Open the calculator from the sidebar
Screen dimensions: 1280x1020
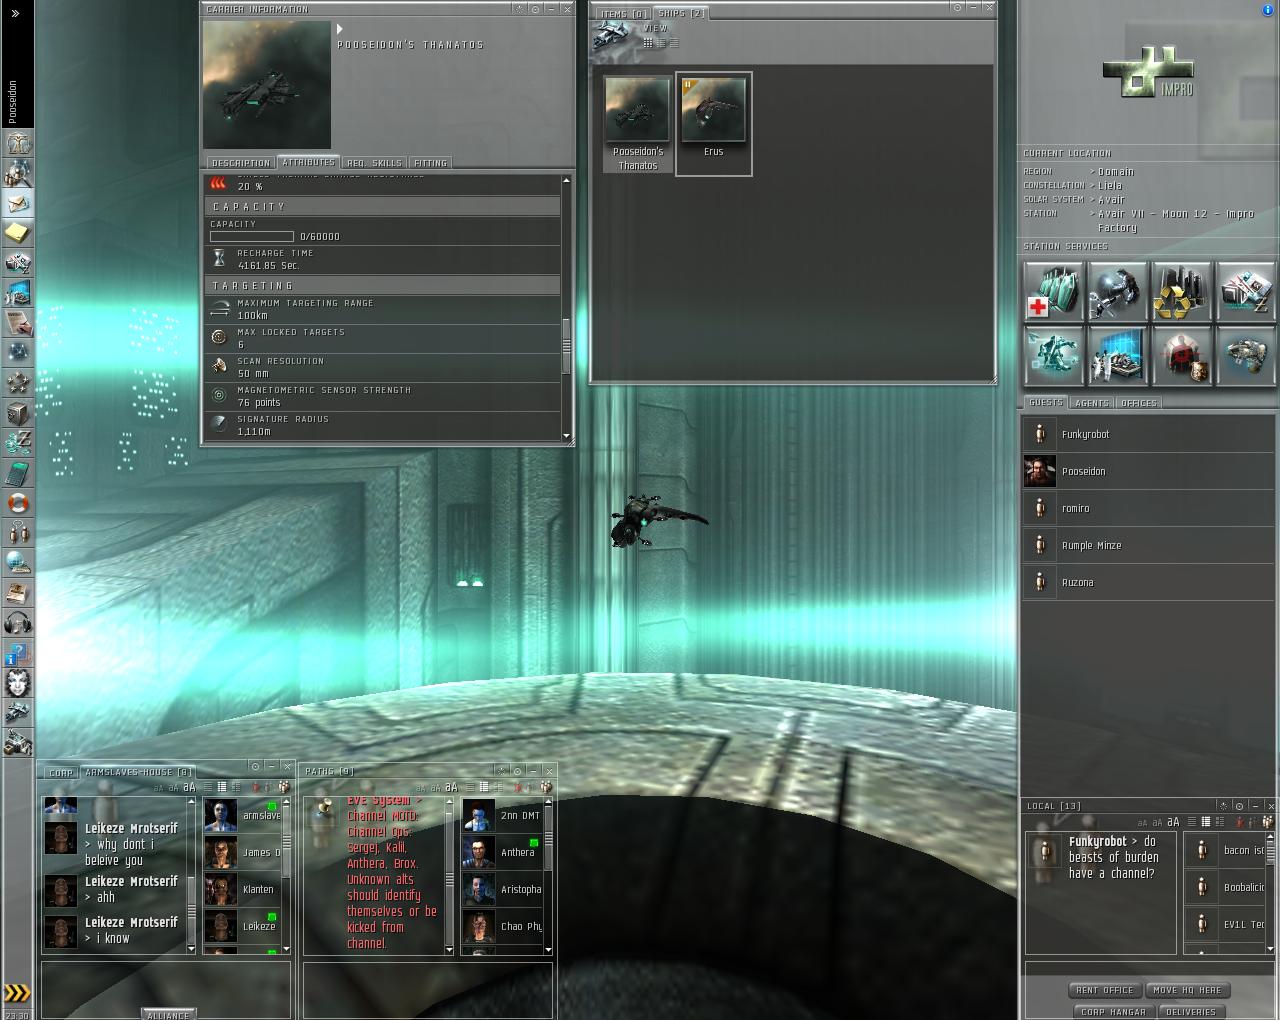point(18,473)
